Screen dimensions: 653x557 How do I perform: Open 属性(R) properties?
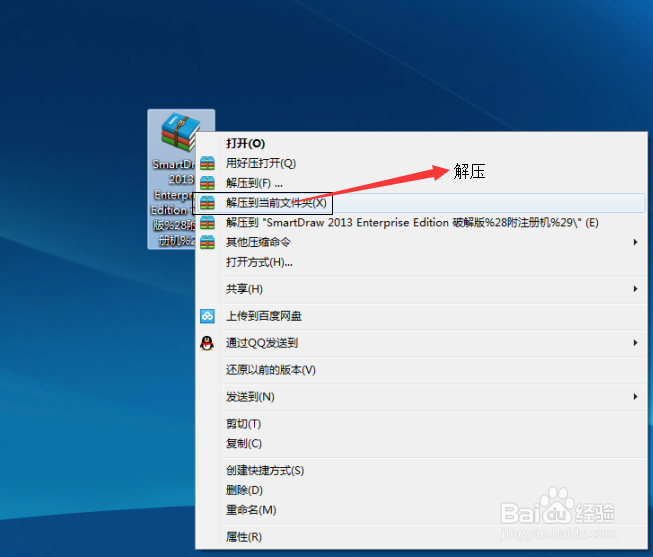(421, 537)
